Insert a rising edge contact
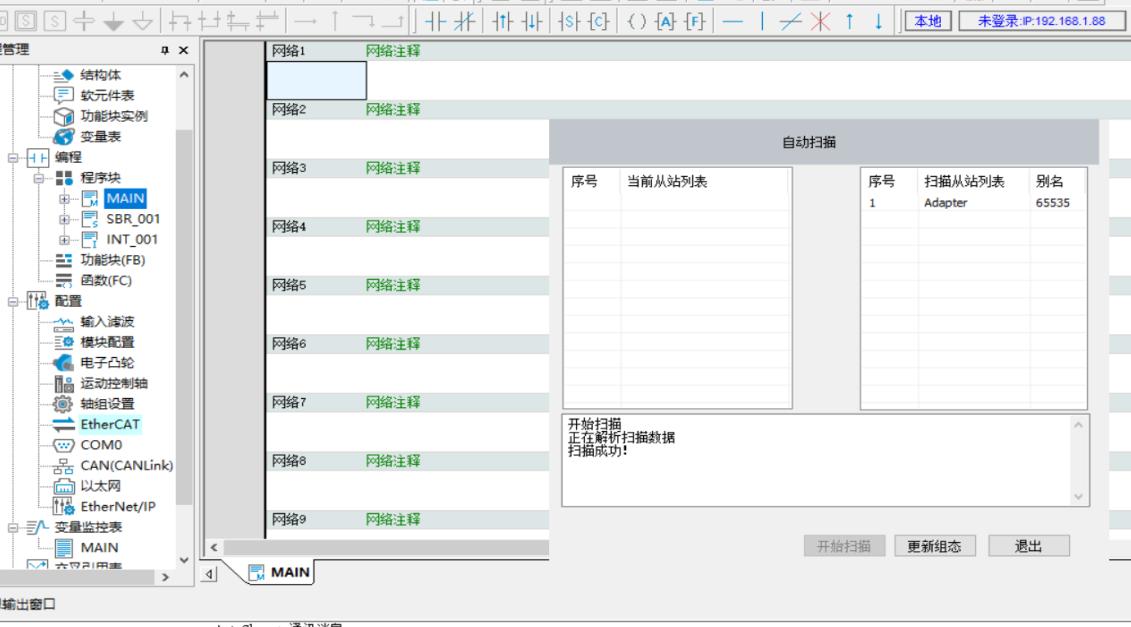 (x=502, y=21)
